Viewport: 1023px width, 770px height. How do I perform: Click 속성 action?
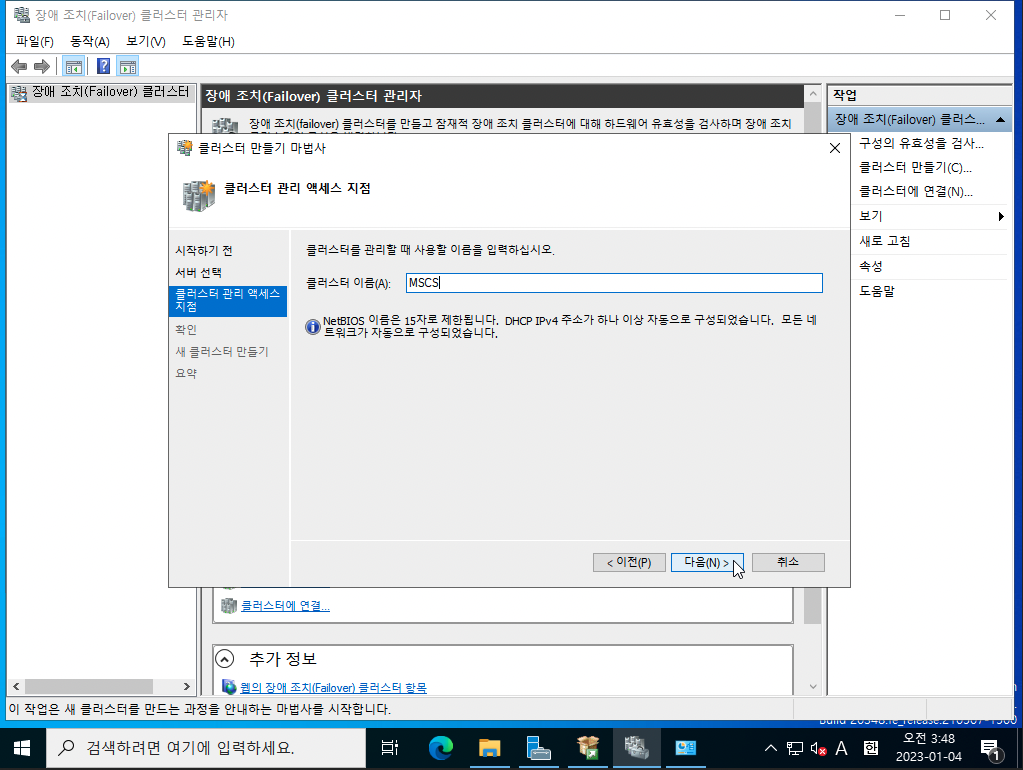(x=871, y=266)
